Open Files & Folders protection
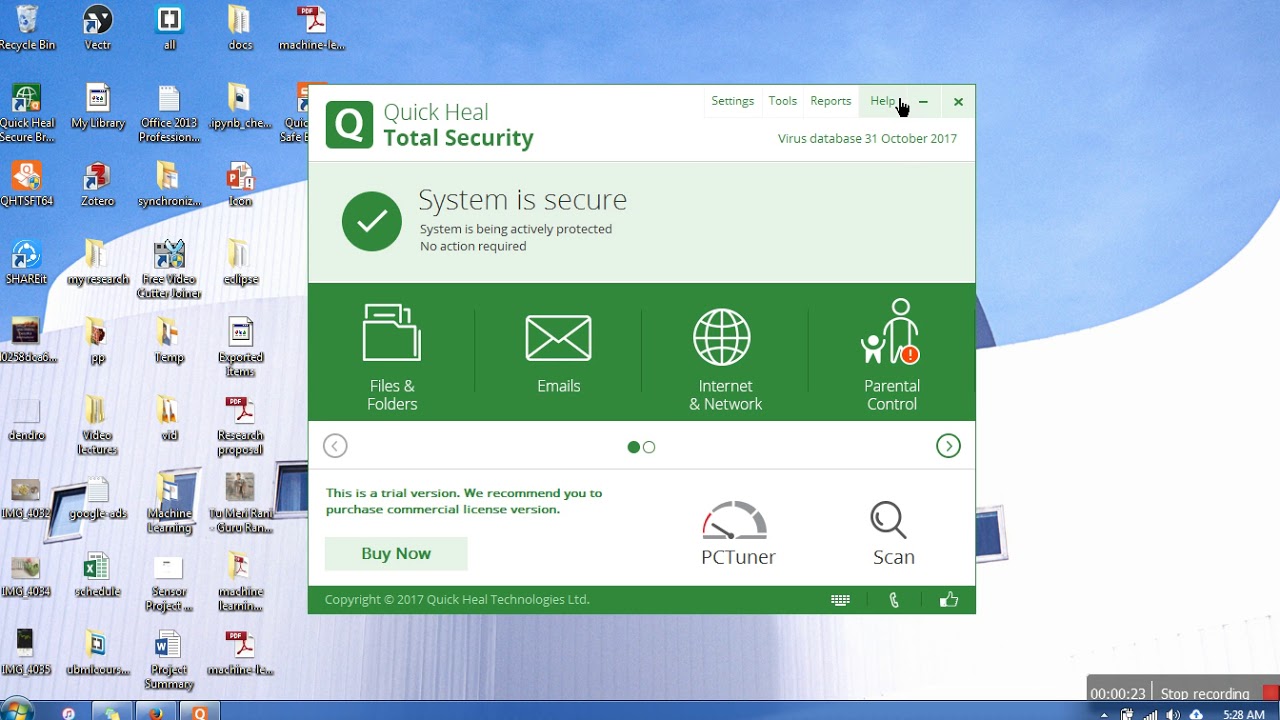 pos(392,356)
